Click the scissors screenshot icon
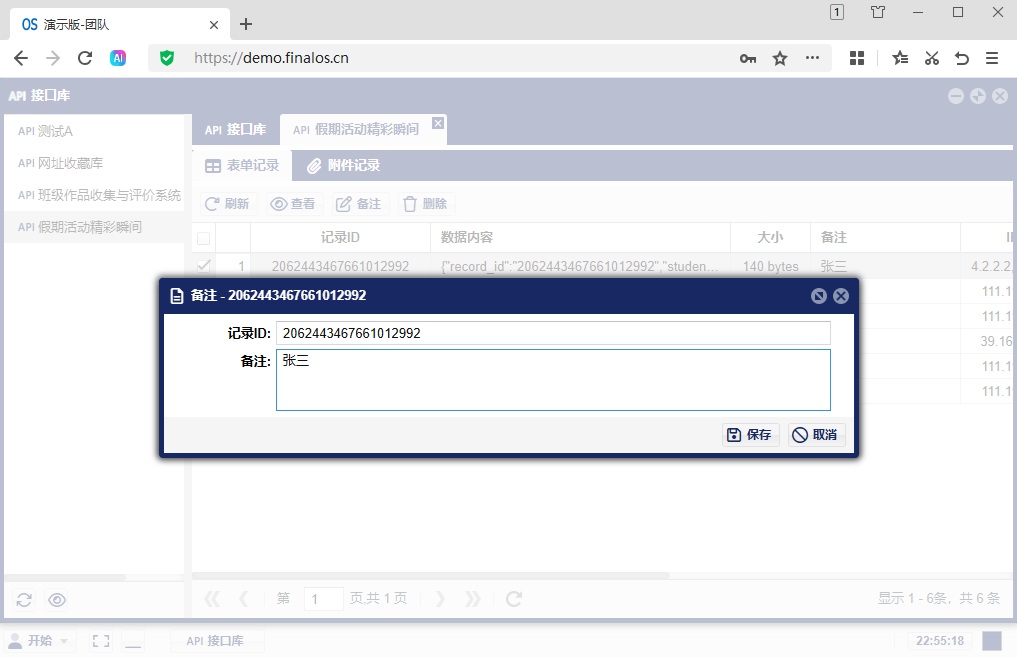 point(931,58)
